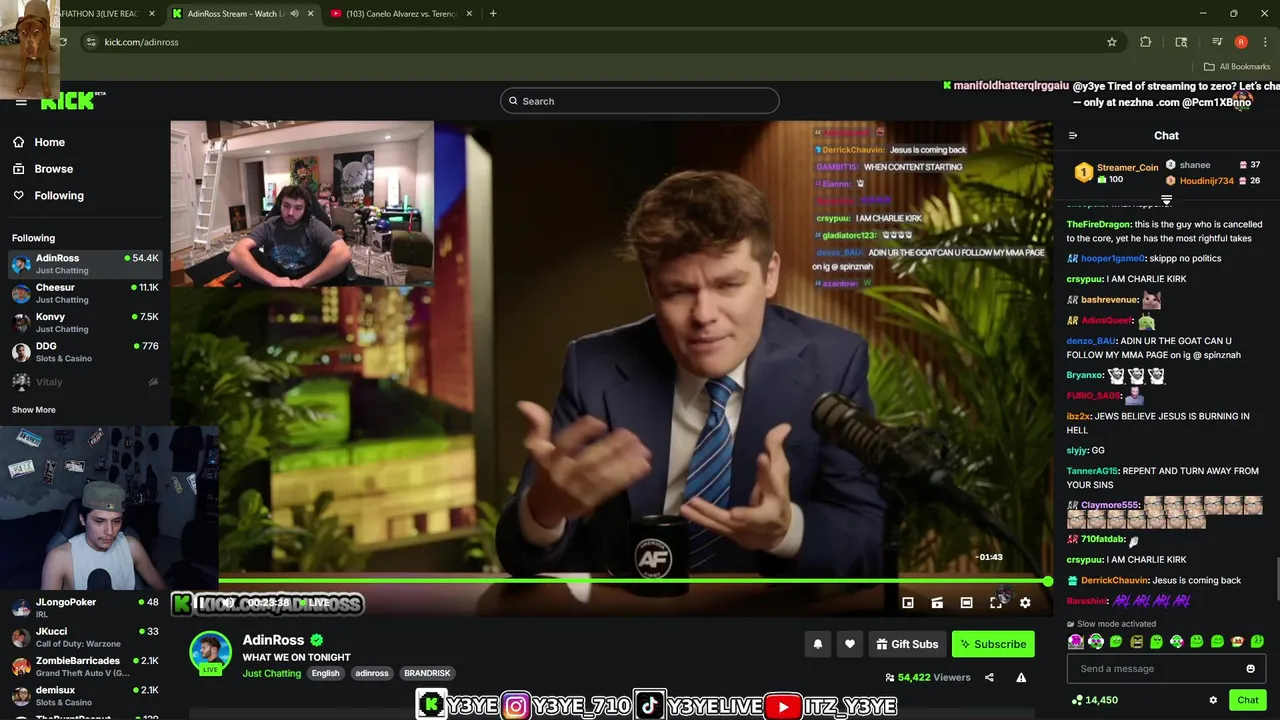Close the Canelo Alvarez YouTube tab
Screen dimensions: 1280x720
(469, 14)
